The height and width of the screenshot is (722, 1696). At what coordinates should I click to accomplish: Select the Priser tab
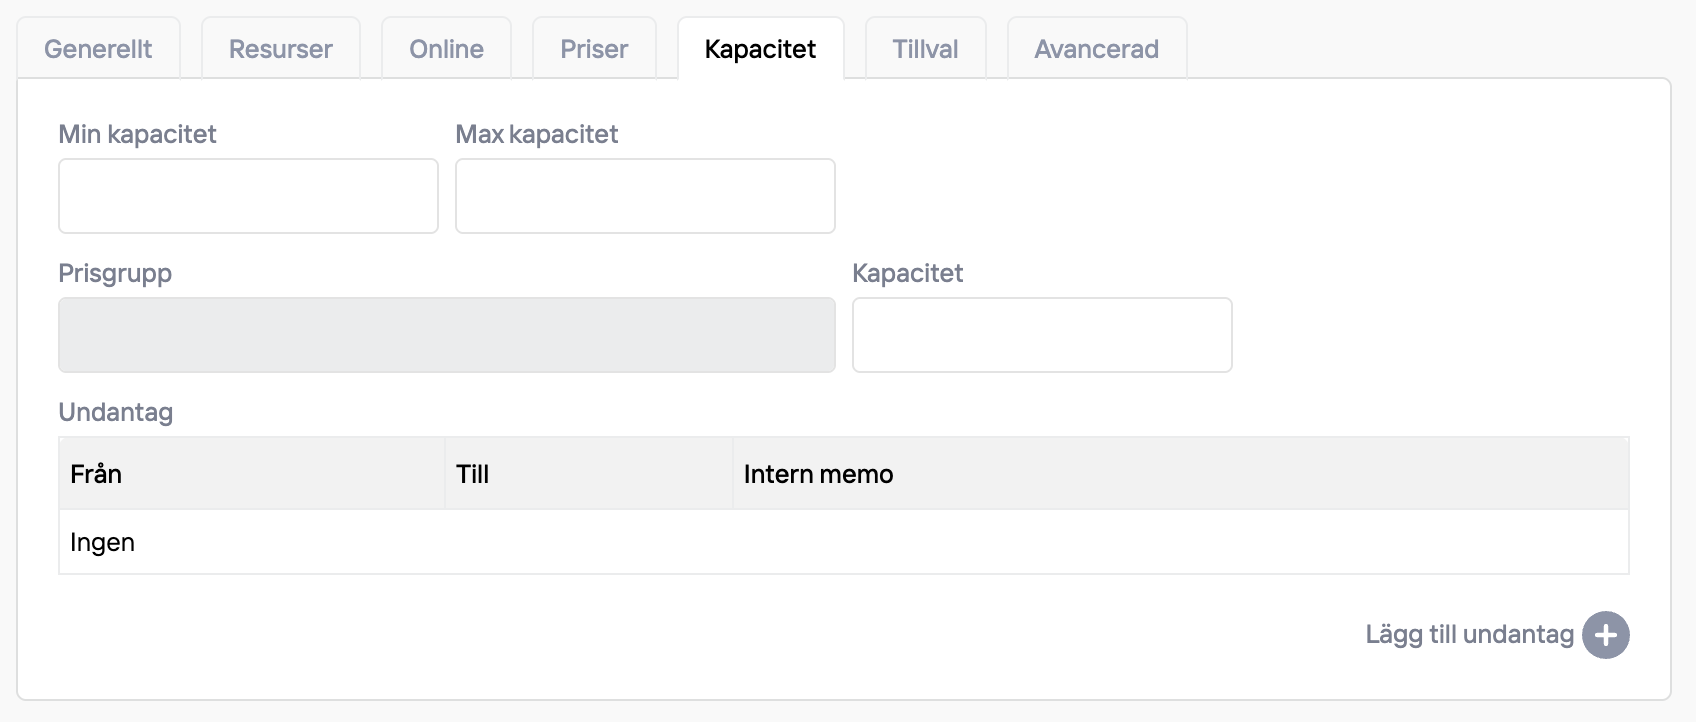click(594, 49)
